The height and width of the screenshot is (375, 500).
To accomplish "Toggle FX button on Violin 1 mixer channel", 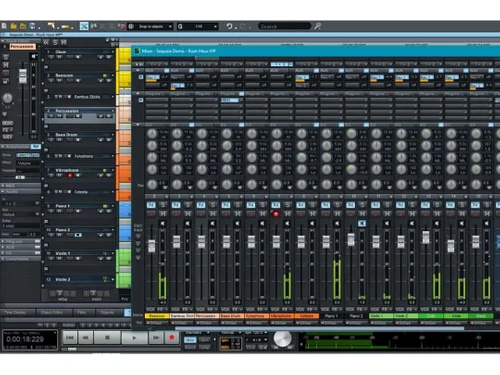I will pos(387,310).
